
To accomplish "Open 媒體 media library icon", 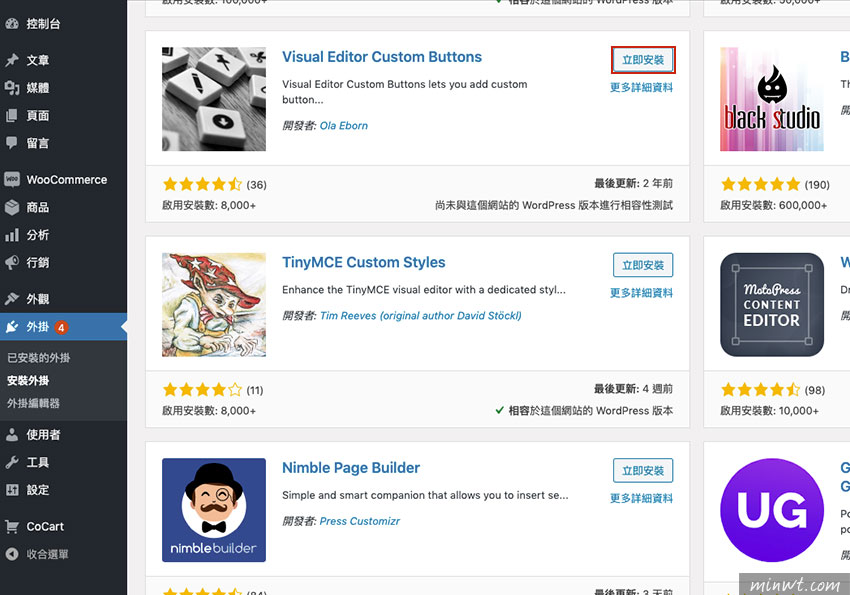I will [12, 88].
